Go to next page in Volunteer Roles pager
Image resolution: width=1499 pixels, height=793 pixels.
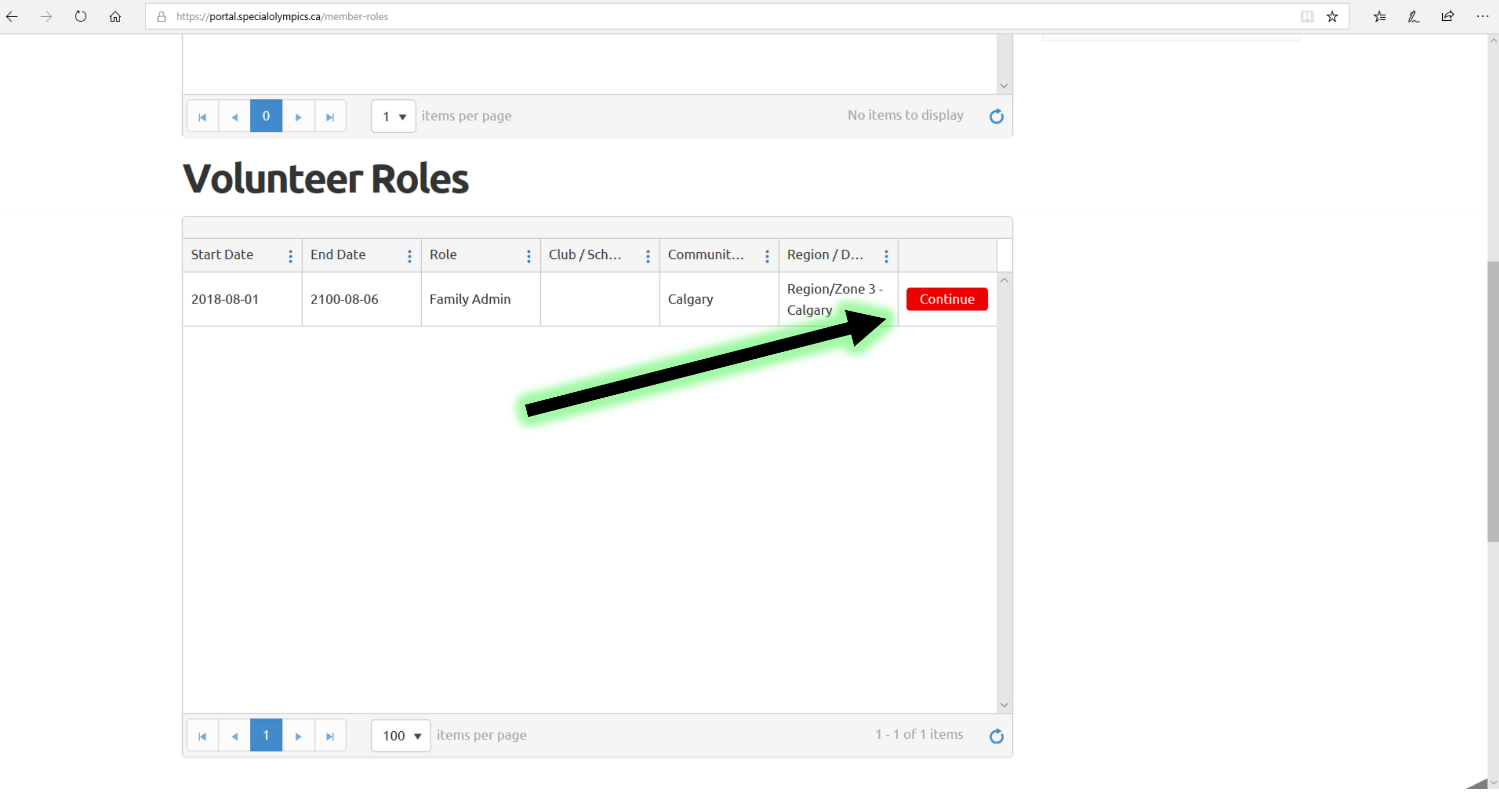[x=298, y=736]
